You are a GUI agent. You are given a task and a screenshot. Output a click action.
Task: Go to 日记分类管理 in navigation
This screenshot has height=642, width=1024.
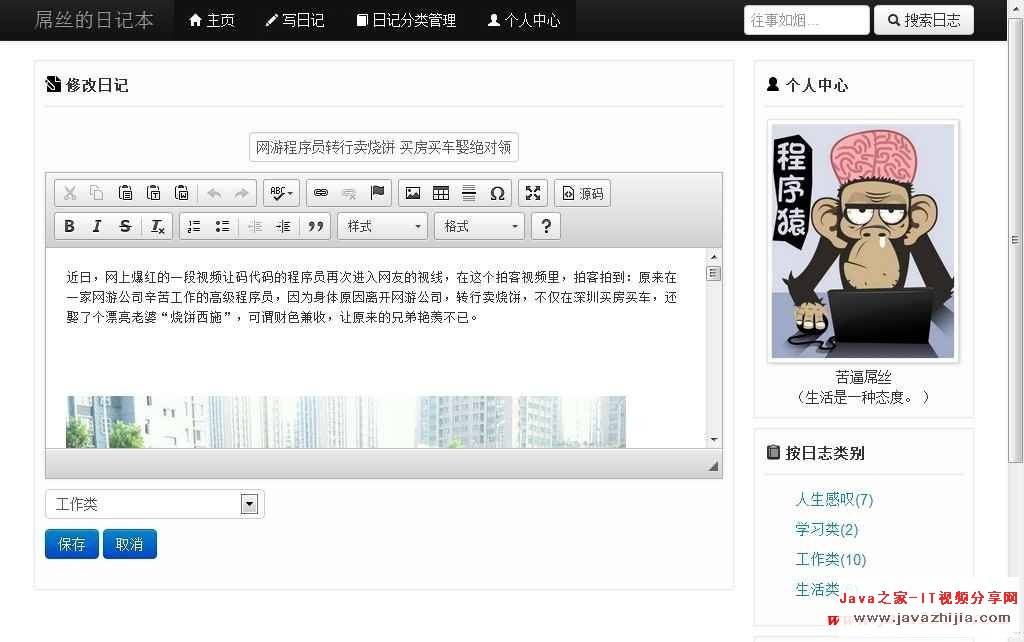pyautogui.click(x=406, y=20)
